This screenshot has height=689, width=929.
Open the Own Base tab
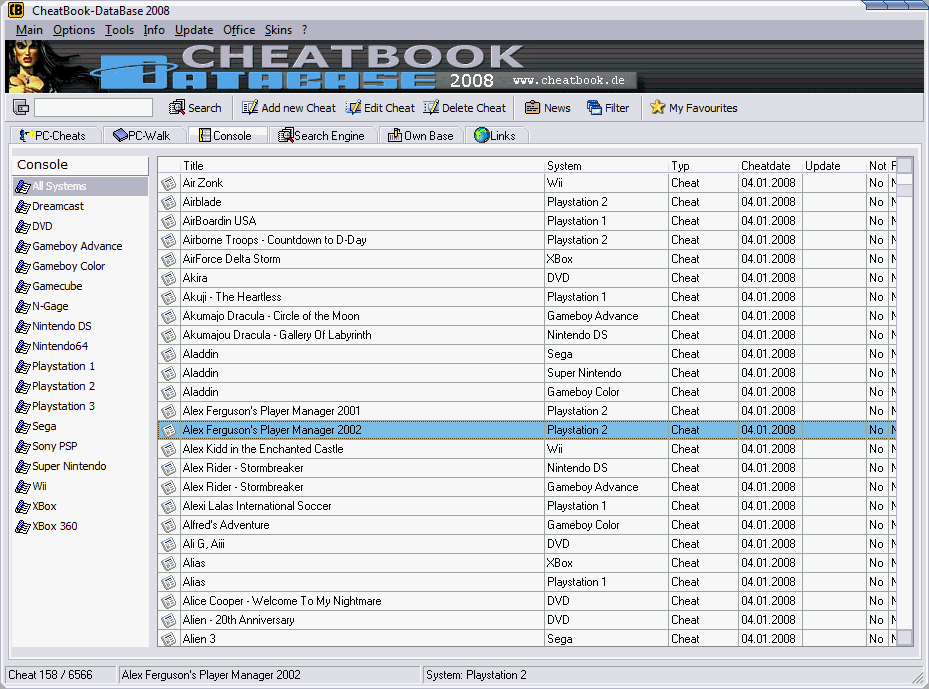point(420,136)
